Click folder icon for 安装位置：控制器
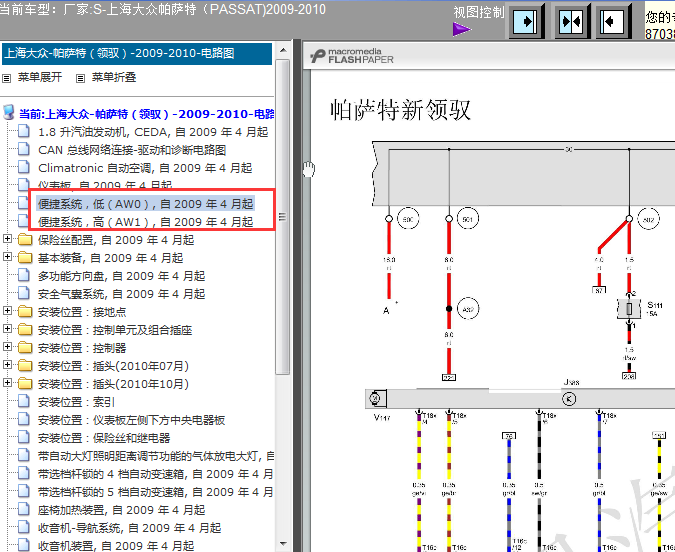675x552 pixels. coord(25,348)
